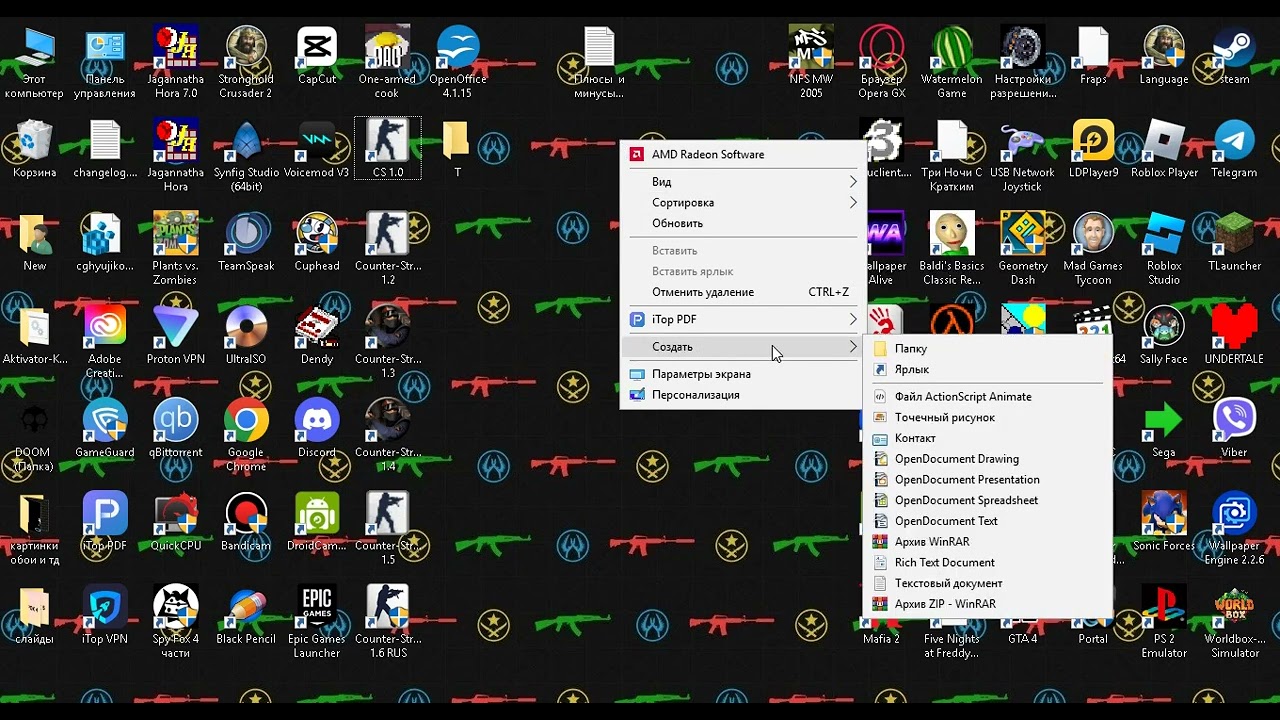Select Архив ZIP - WinRAR entry
The width and height of the screenshot is (1280, 720).
coord(987,604)
